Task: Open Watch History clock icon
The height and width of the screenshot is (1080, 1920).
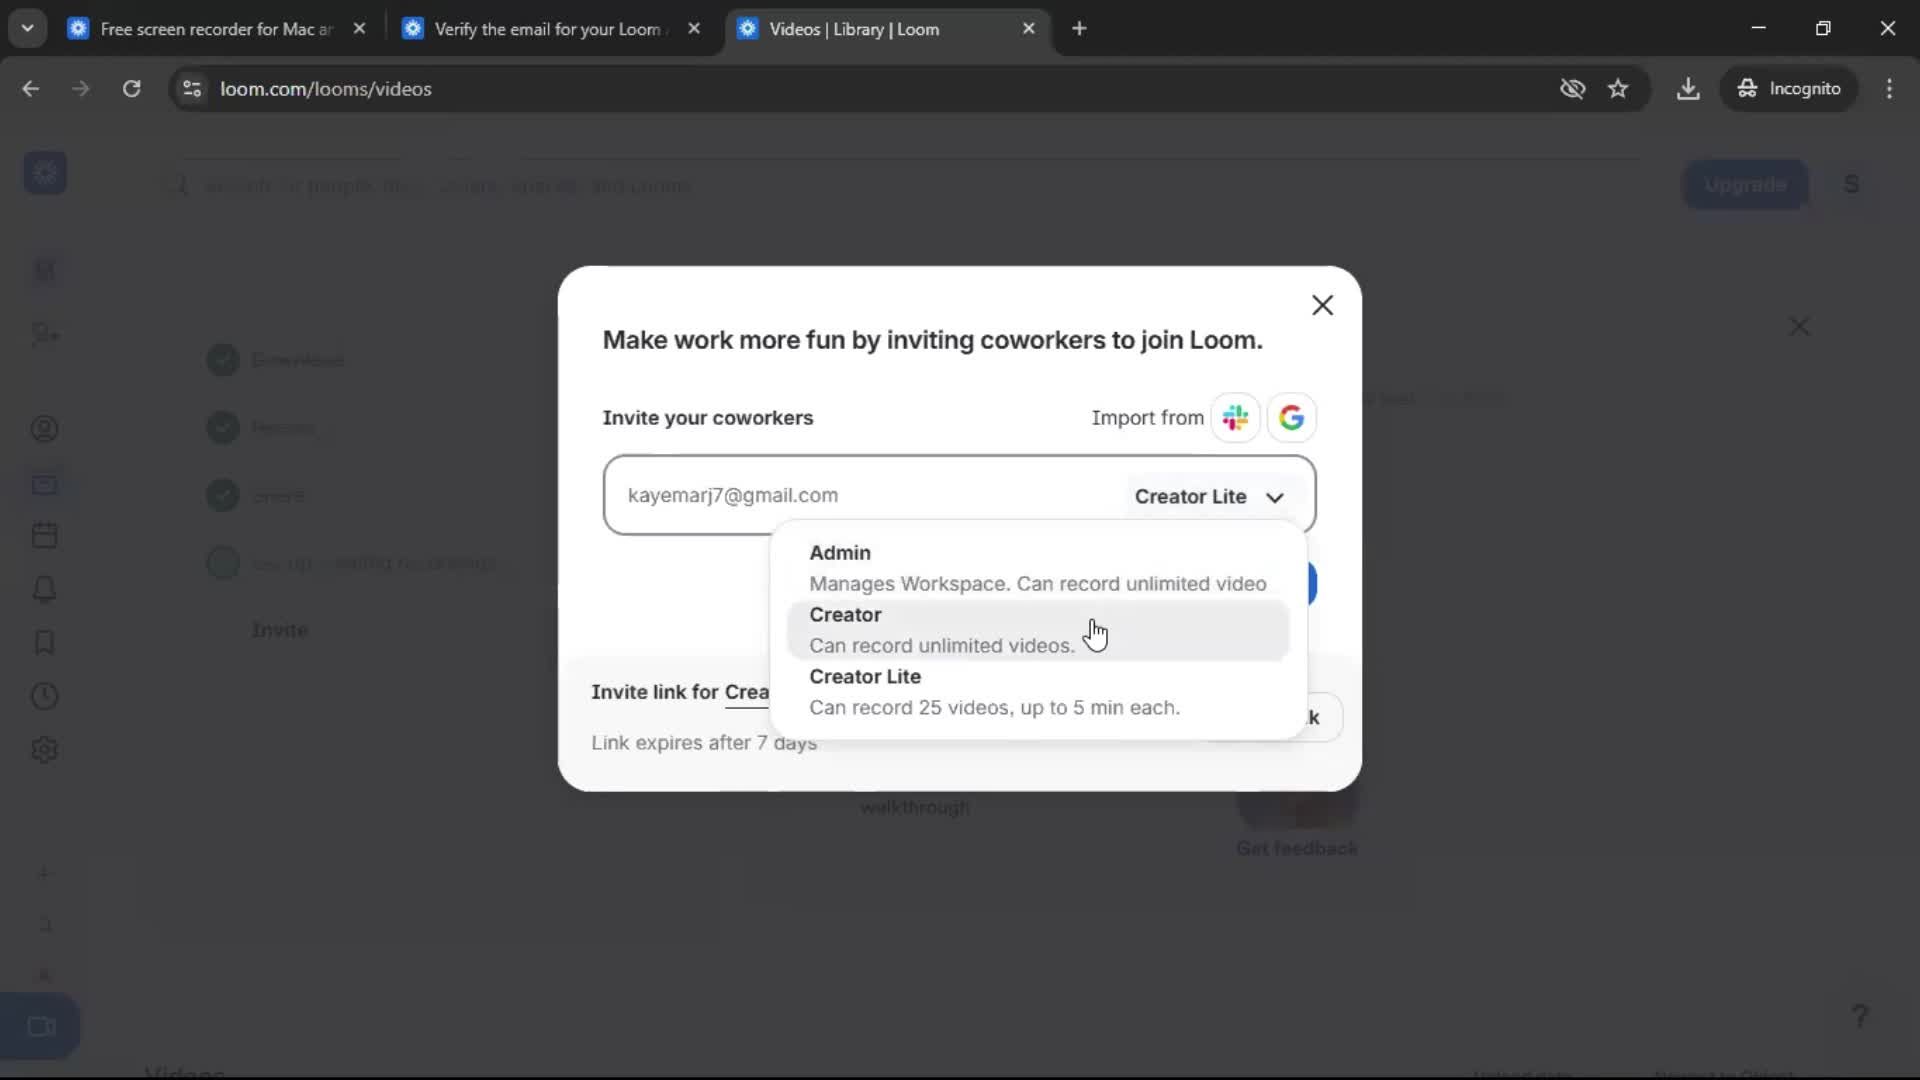Action: click(44, 696)
